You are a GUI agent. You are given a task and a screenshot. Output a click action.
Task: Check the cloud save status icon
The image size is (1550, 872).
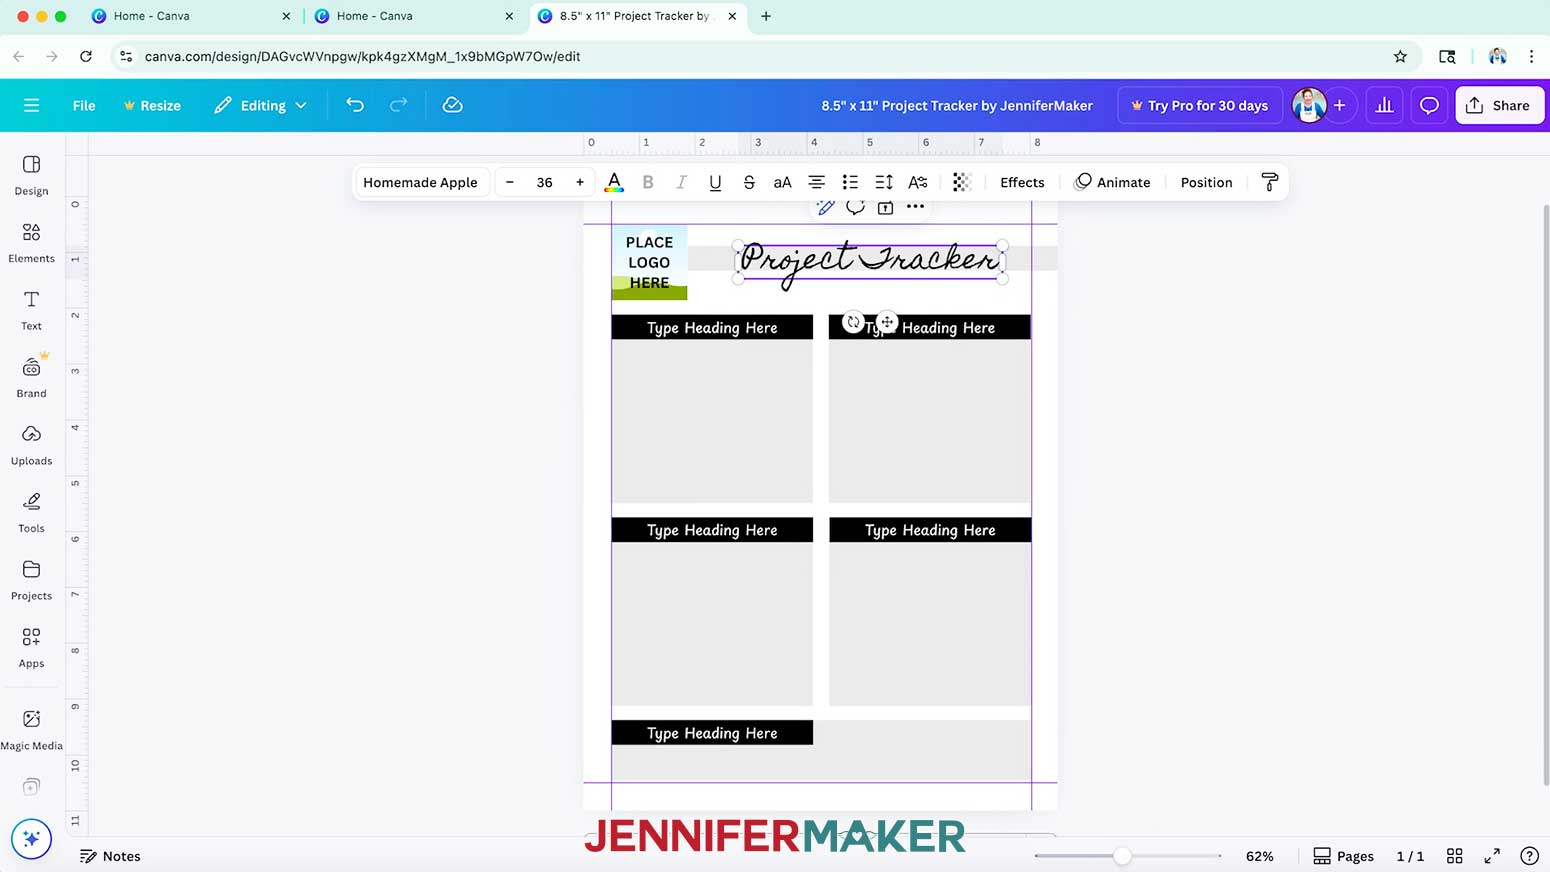452,105
